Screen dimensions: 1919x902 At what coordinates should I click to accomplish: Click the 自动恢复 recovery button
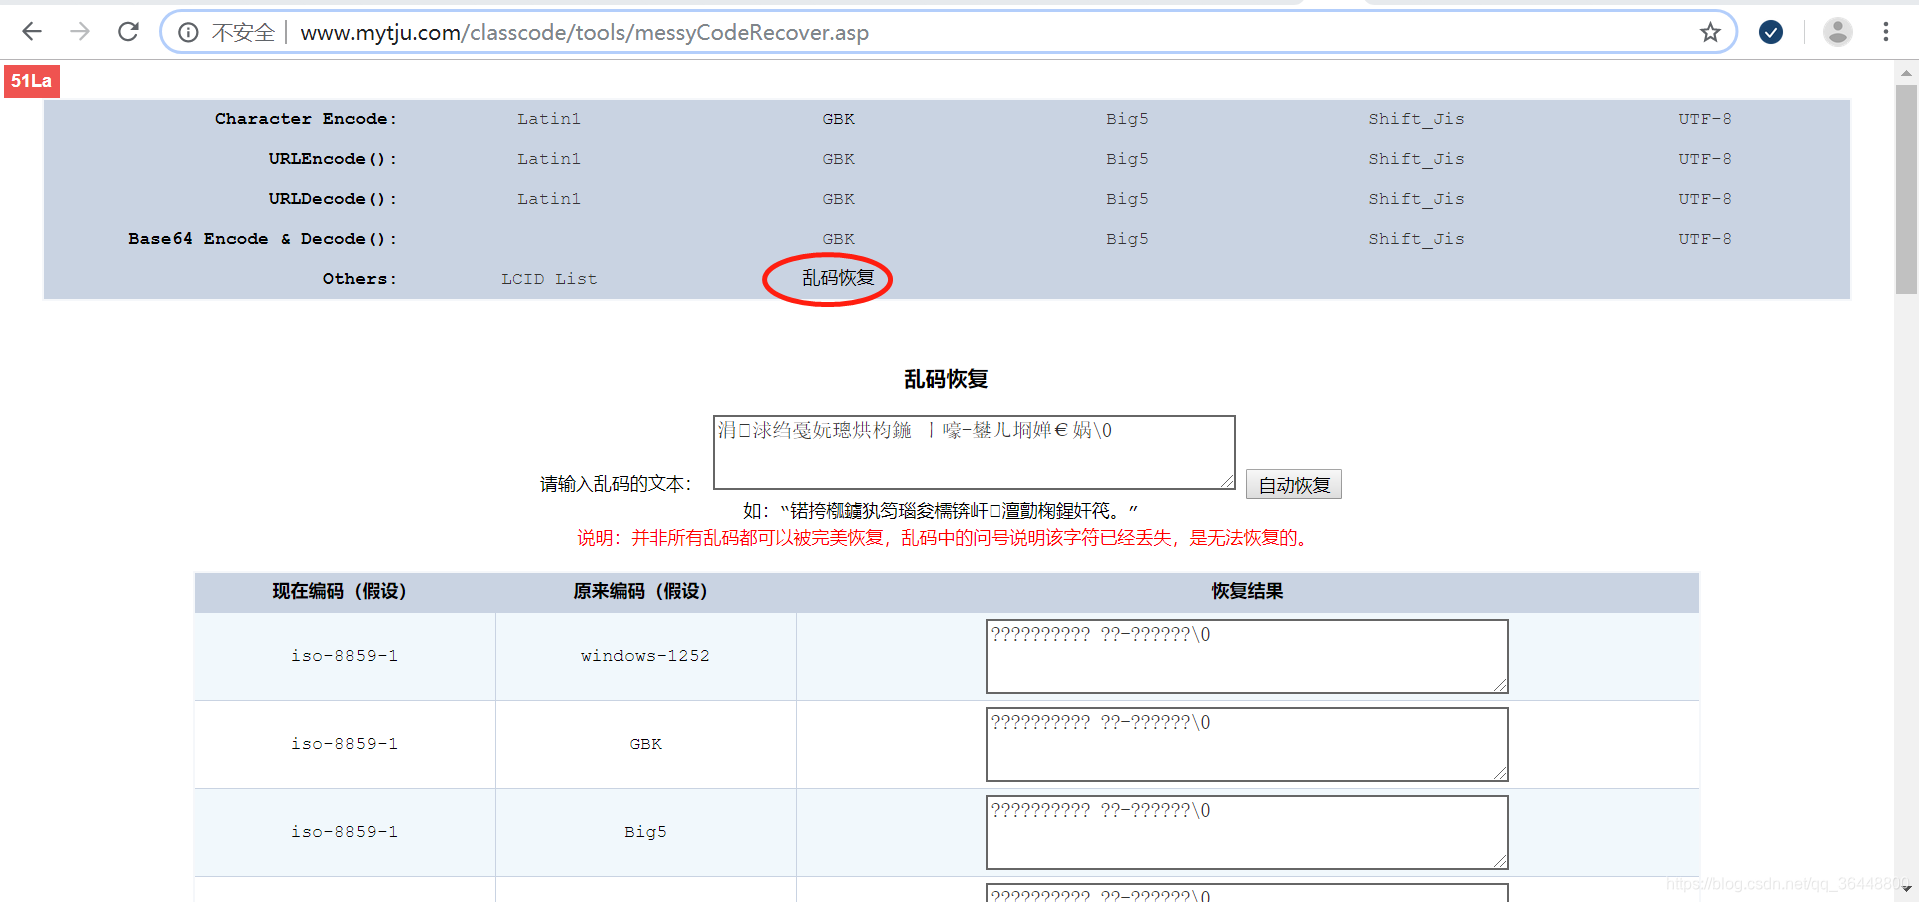coord(1293,484)
